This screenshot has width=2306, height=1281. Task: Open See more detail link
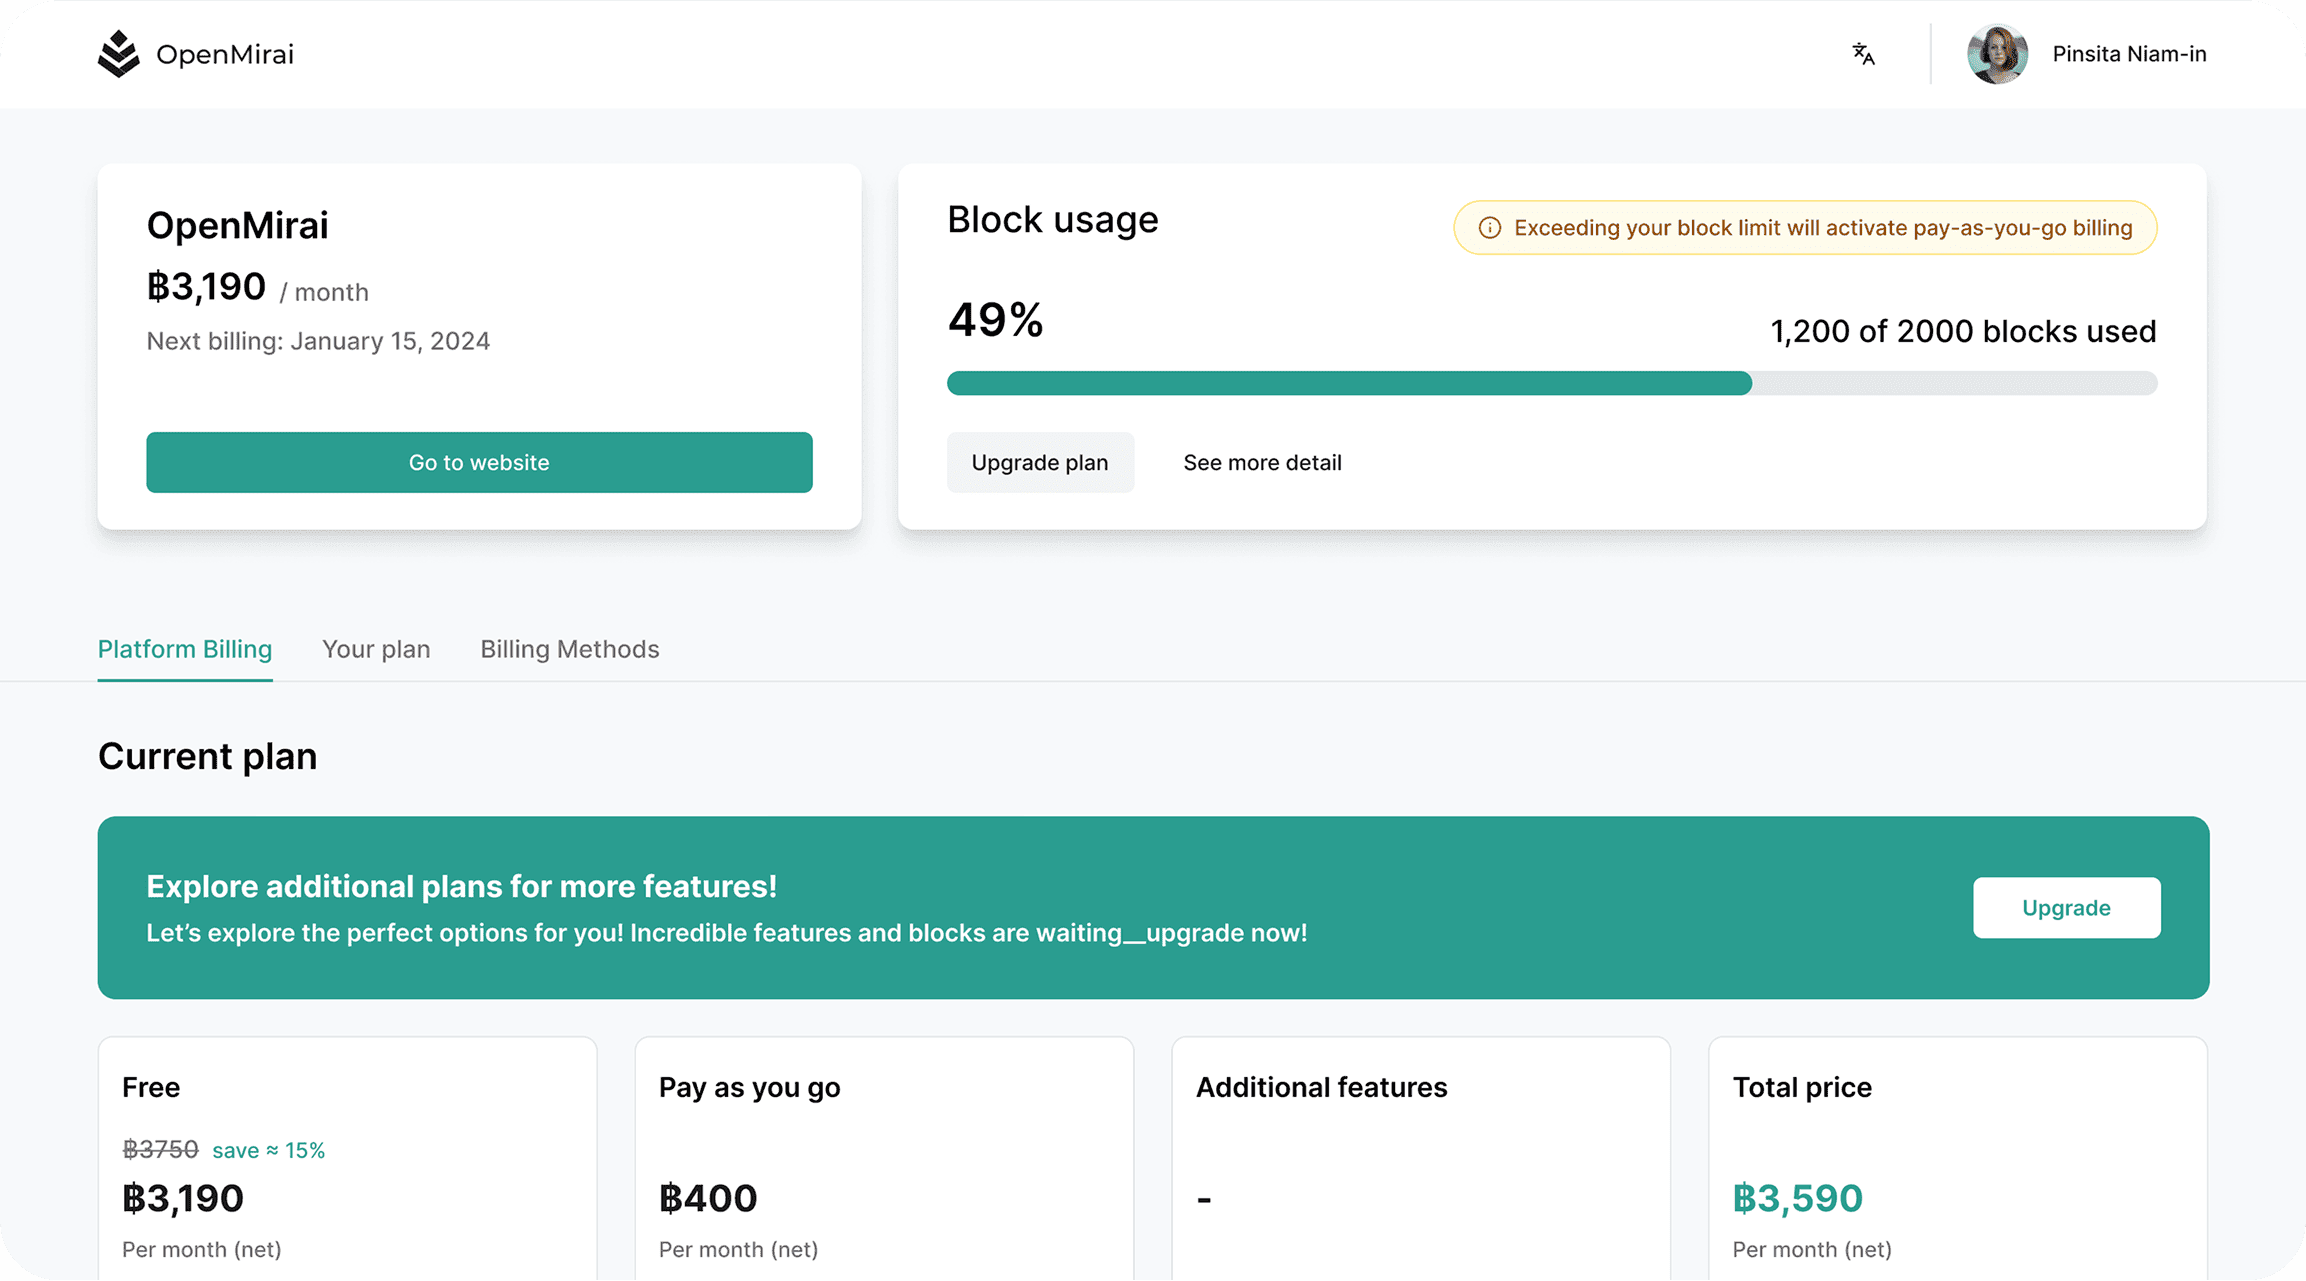click(1262, 463)
